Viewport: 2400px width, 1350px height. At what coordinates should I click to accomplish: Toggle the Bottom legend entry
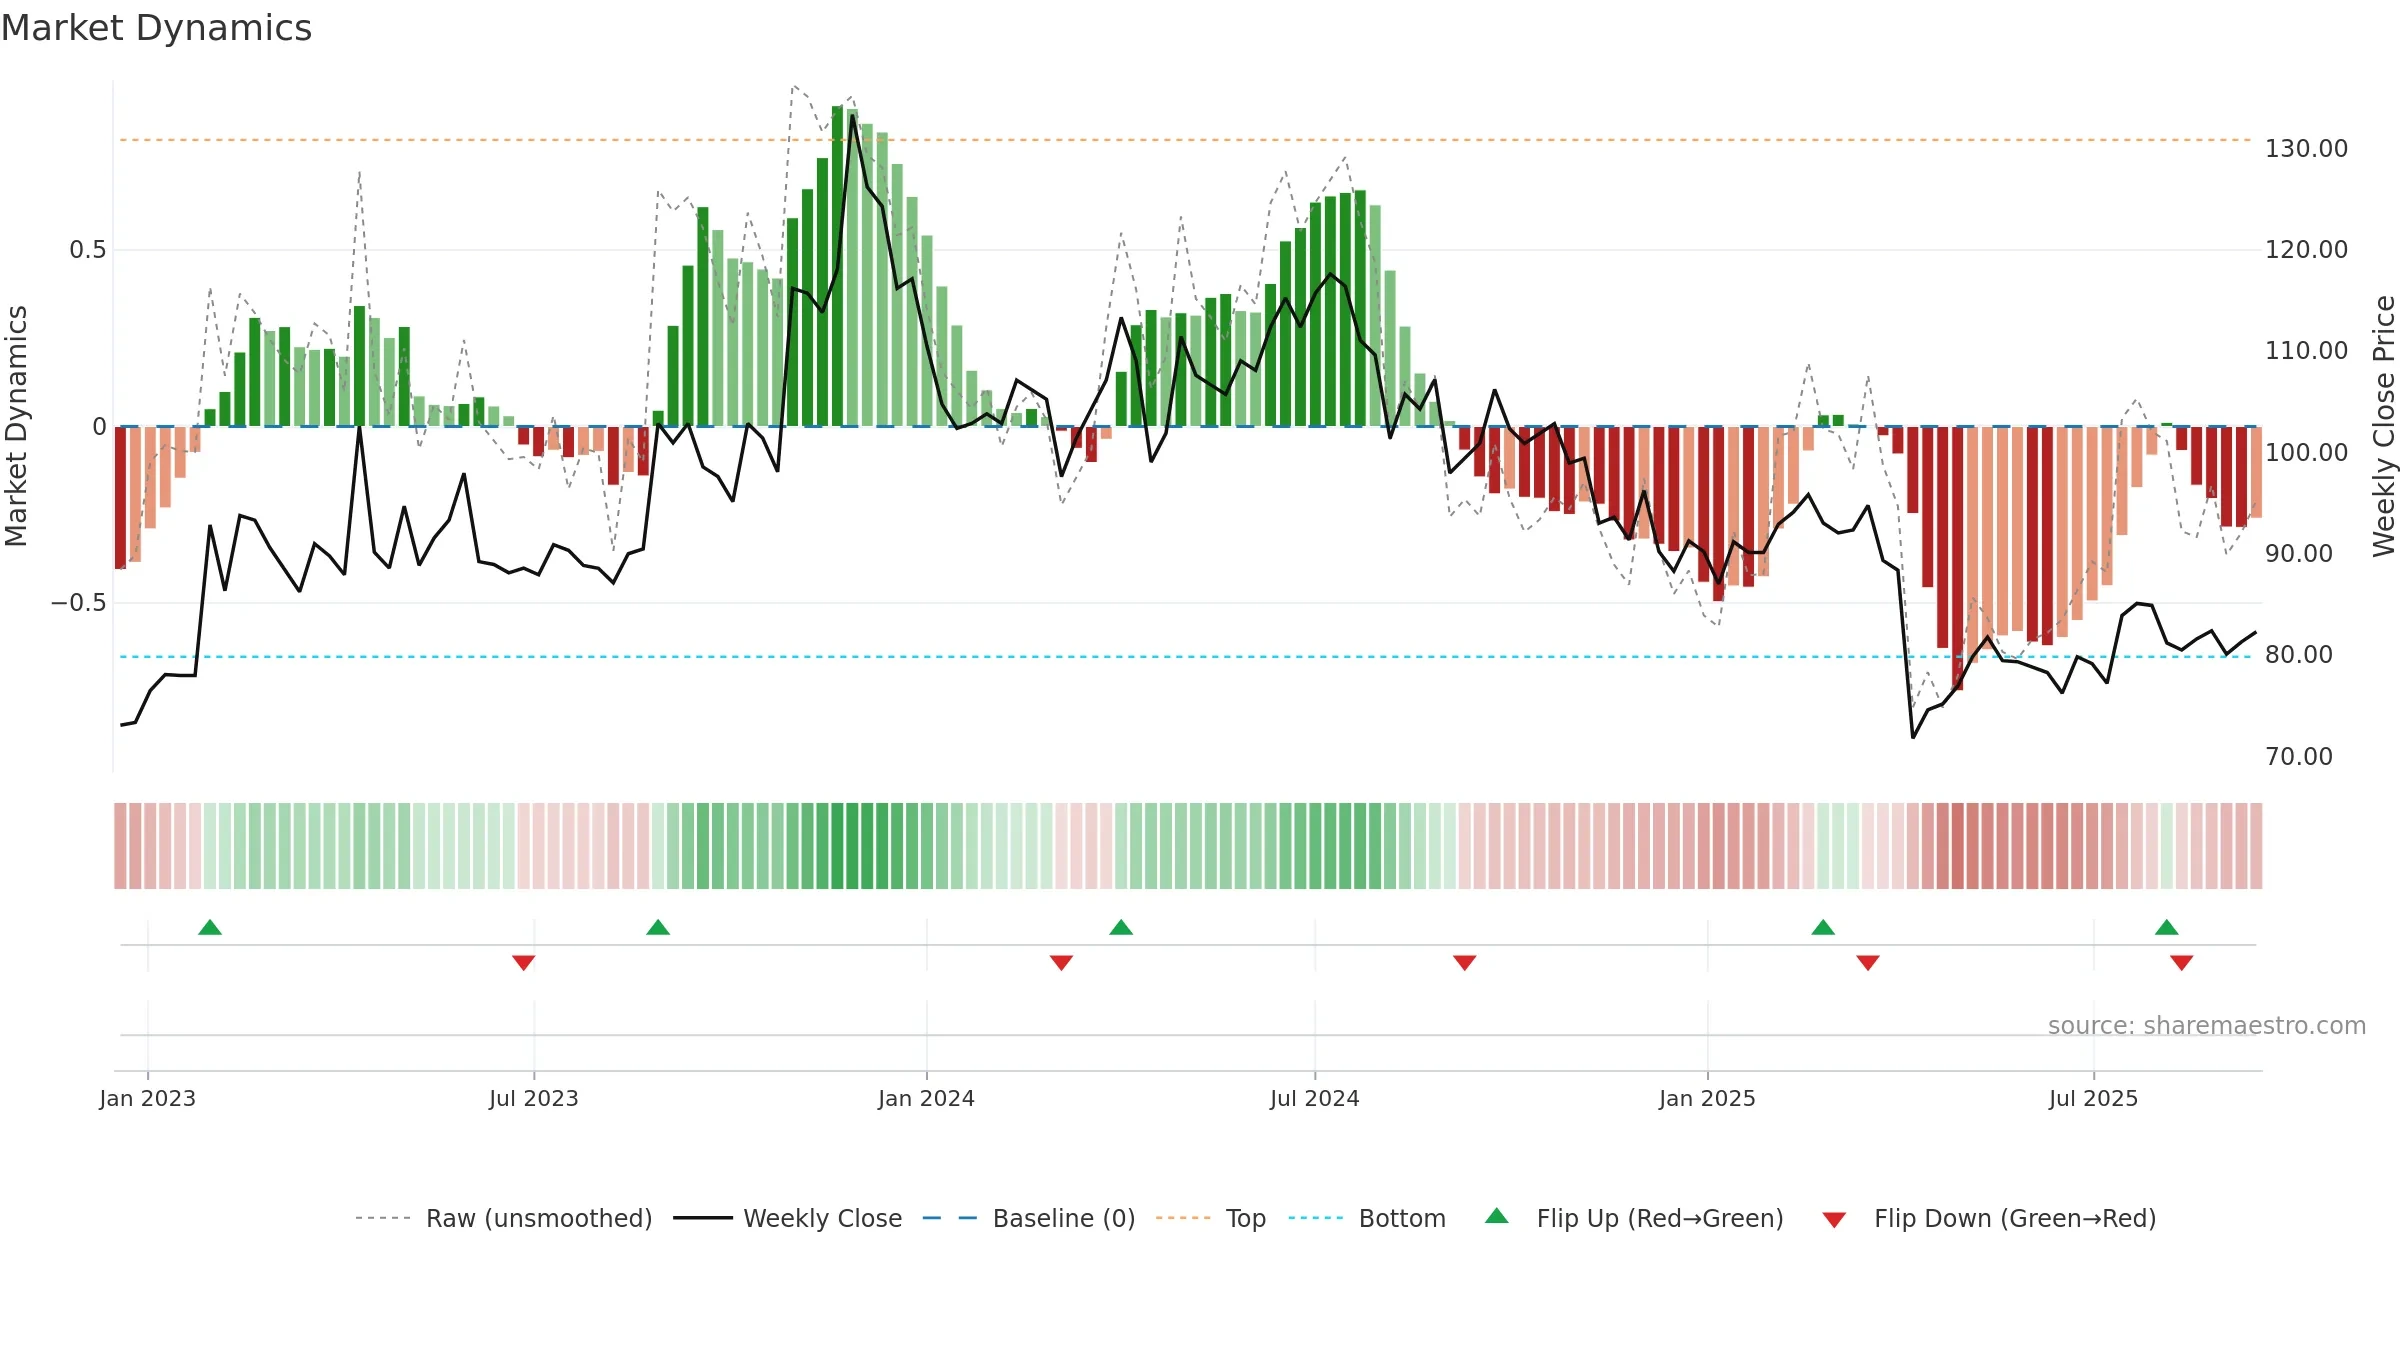(x=1367, y=1218)
